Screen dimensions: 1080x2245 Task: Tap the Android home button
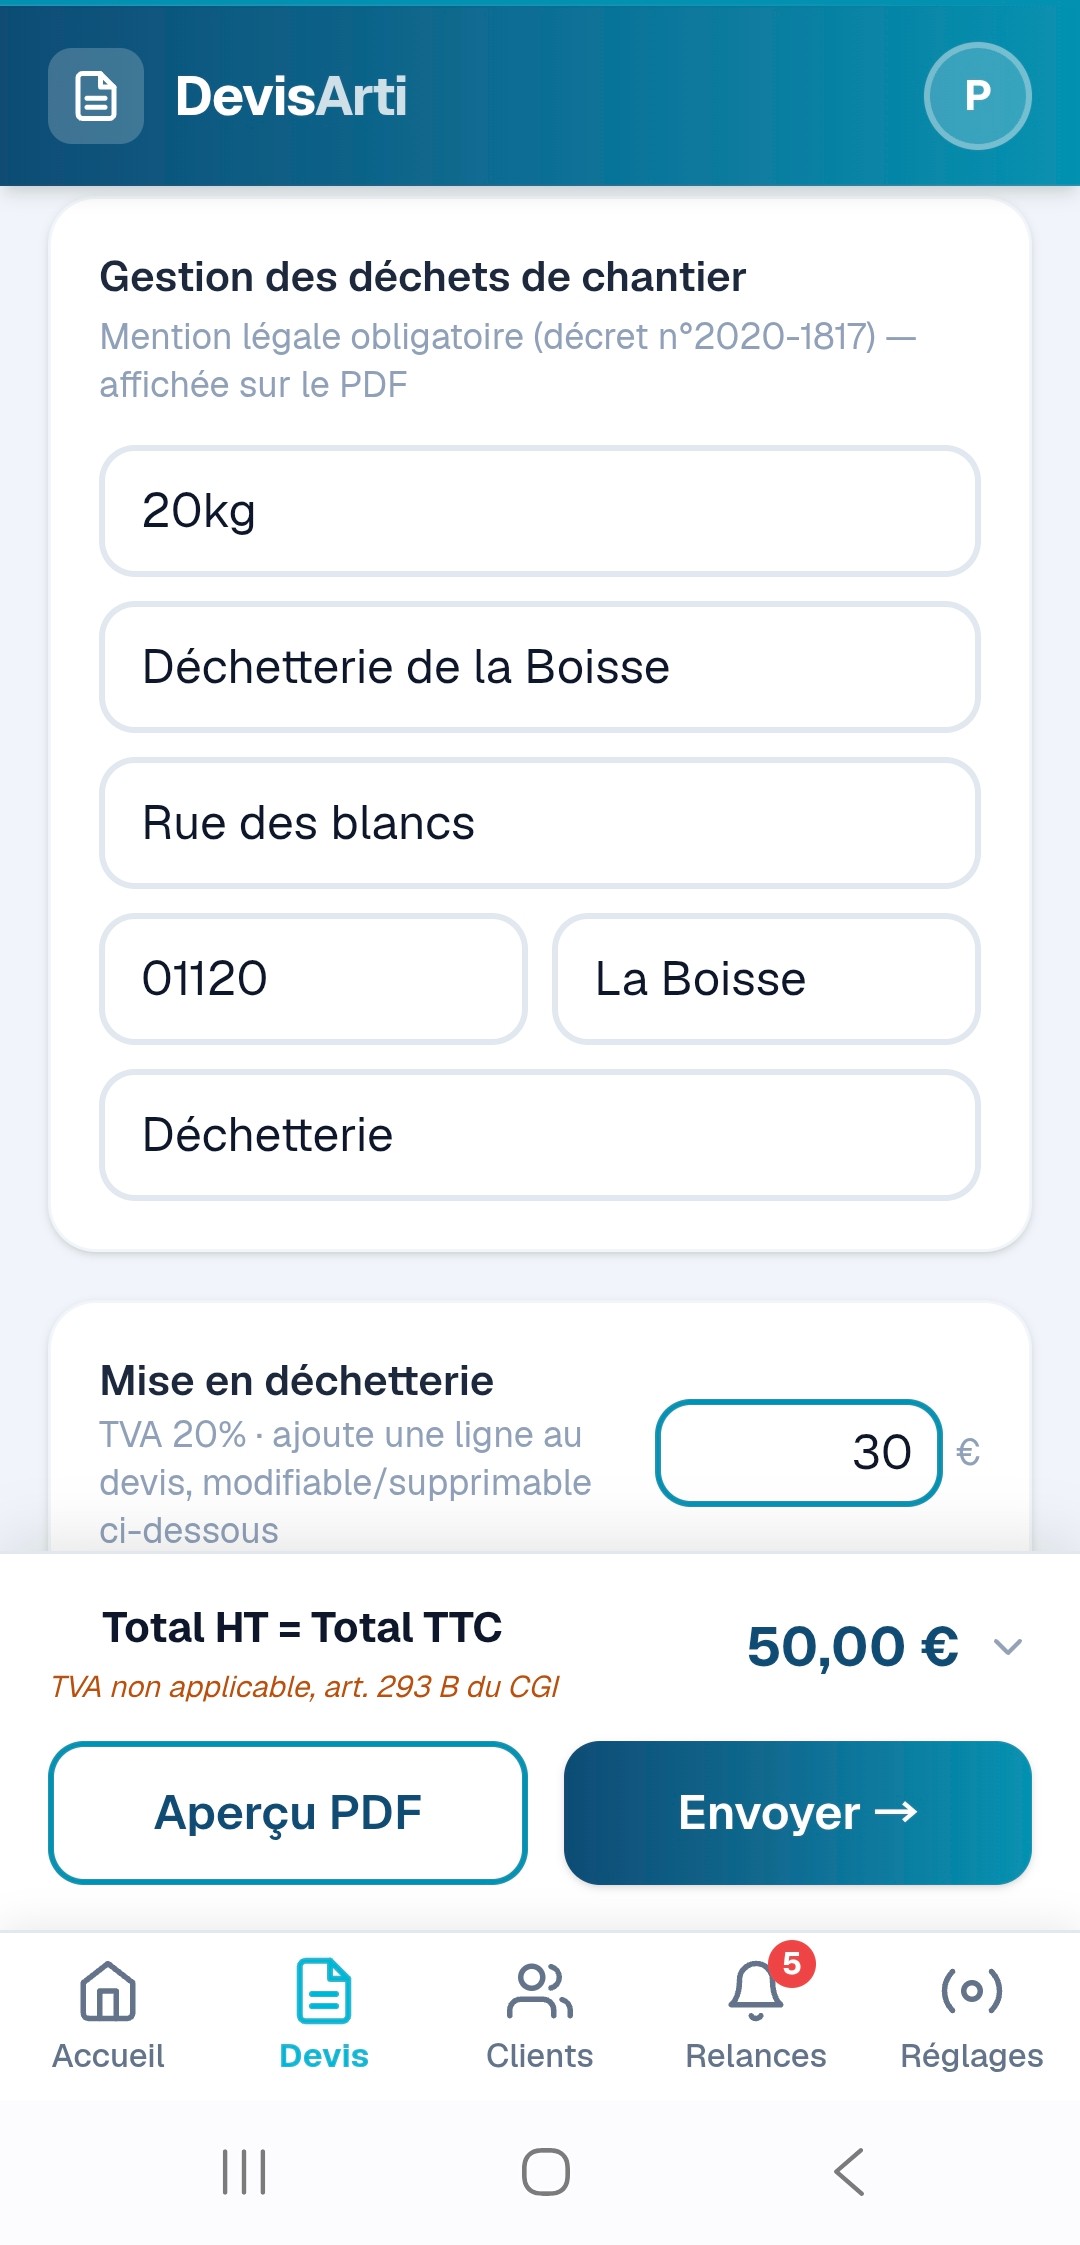pyautogui.click(x=546, y=2172)
